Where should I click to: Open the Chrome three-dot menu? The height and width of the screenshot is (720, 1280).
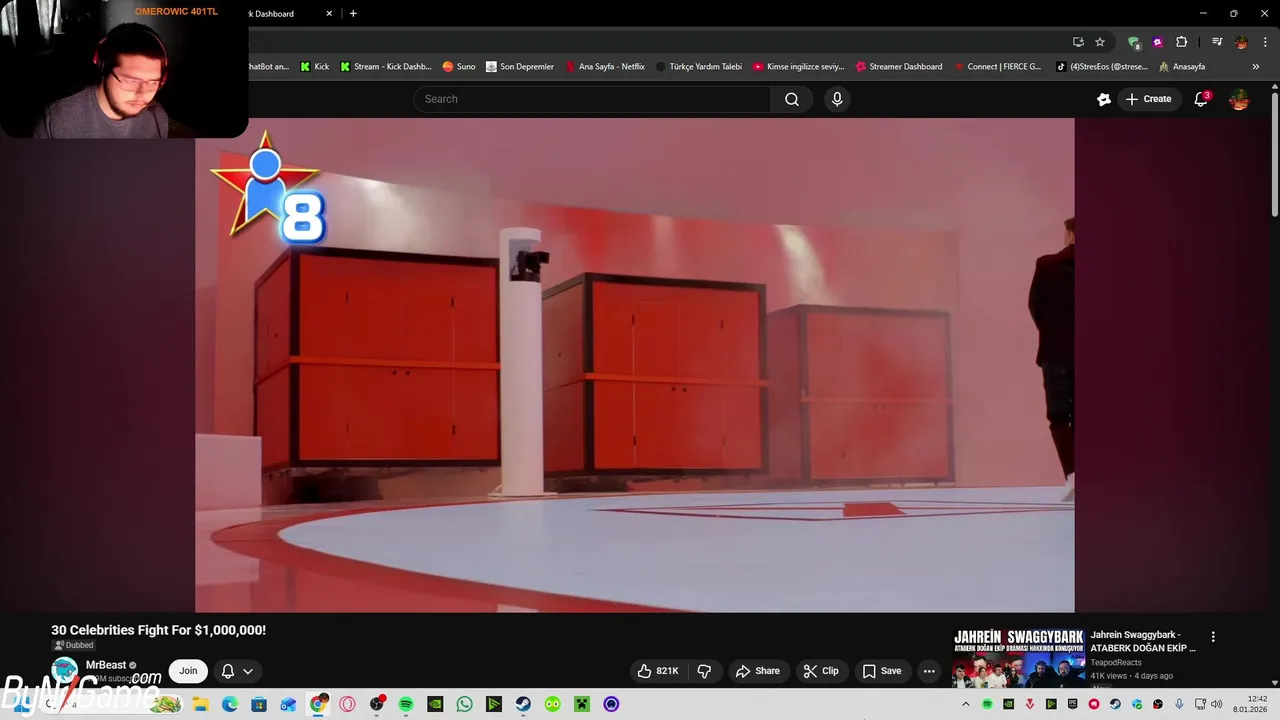1265,42
